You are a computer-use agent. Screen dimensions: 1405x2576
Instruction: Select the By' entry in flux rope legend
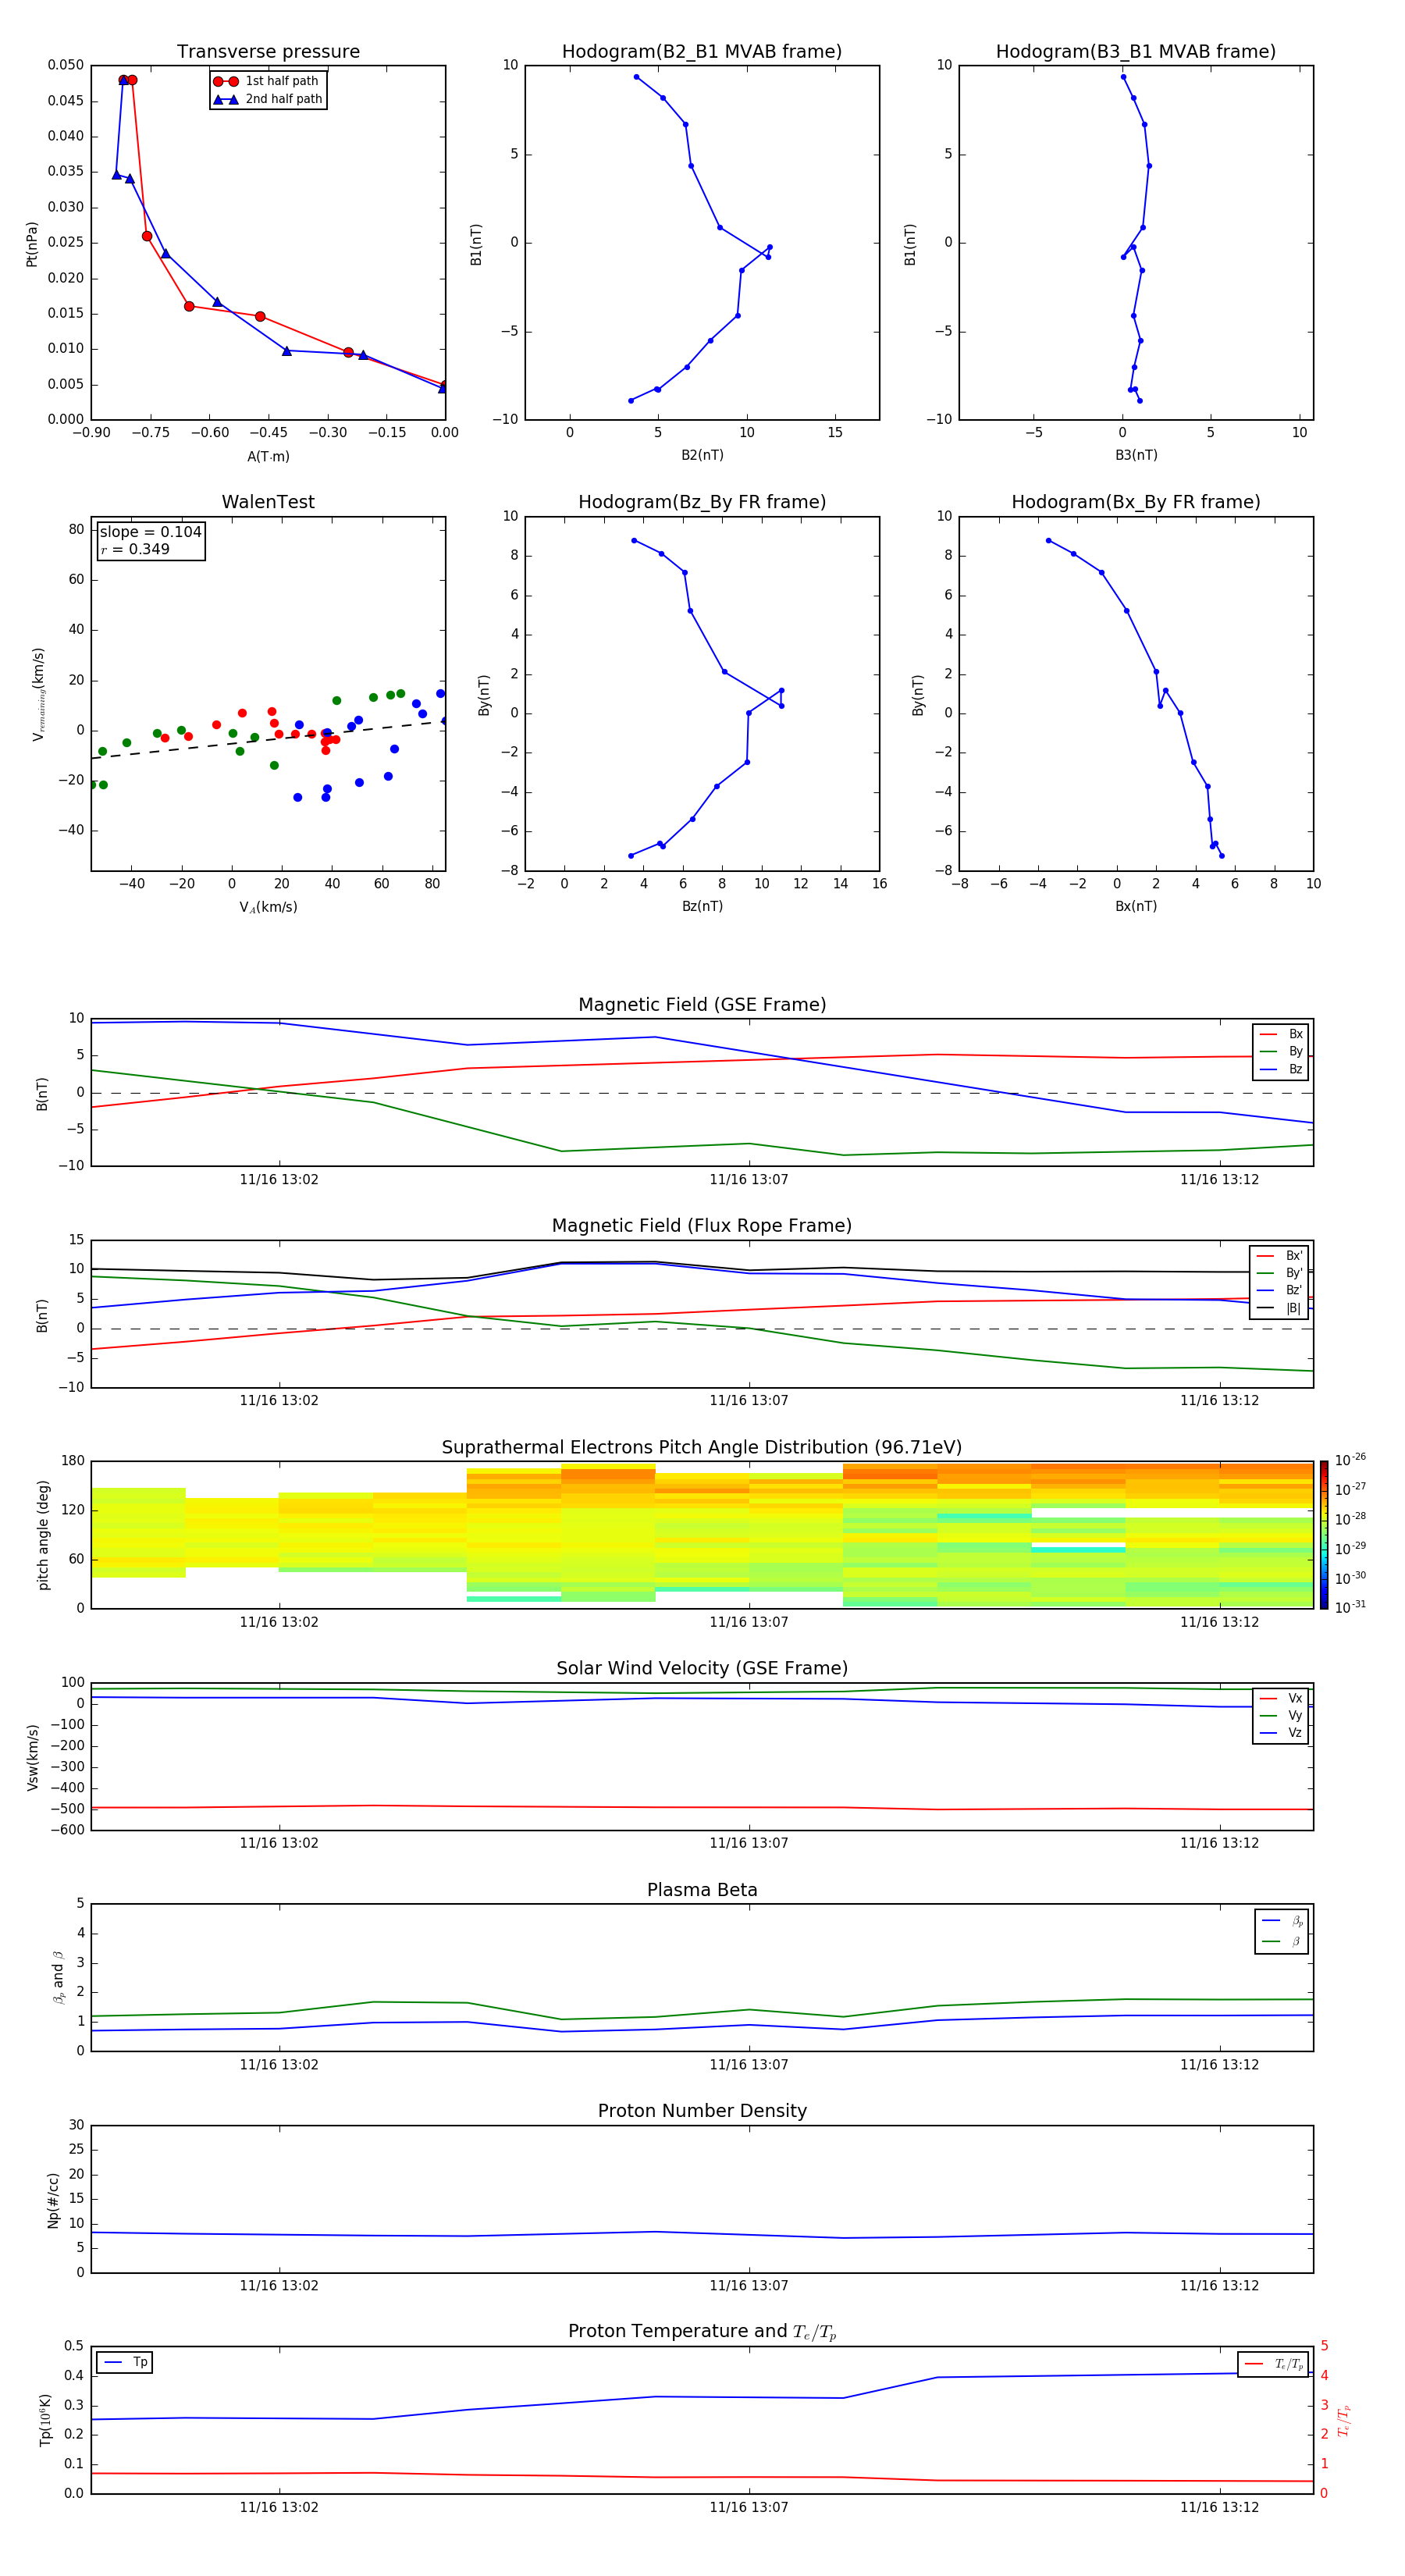(1280, 1273)
